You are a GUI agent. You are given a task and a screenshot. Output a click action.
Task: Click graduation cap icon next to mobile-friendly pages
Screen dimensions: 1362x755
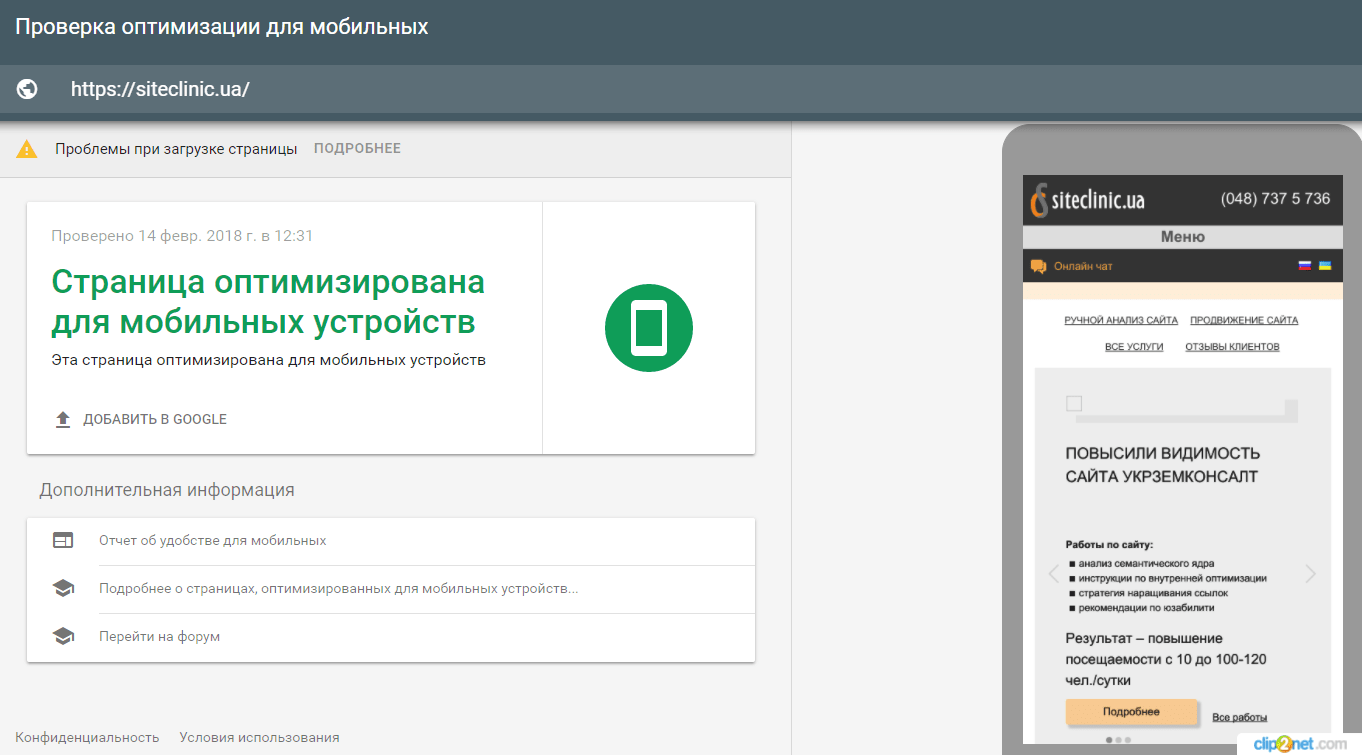click(x=63, y=589)
